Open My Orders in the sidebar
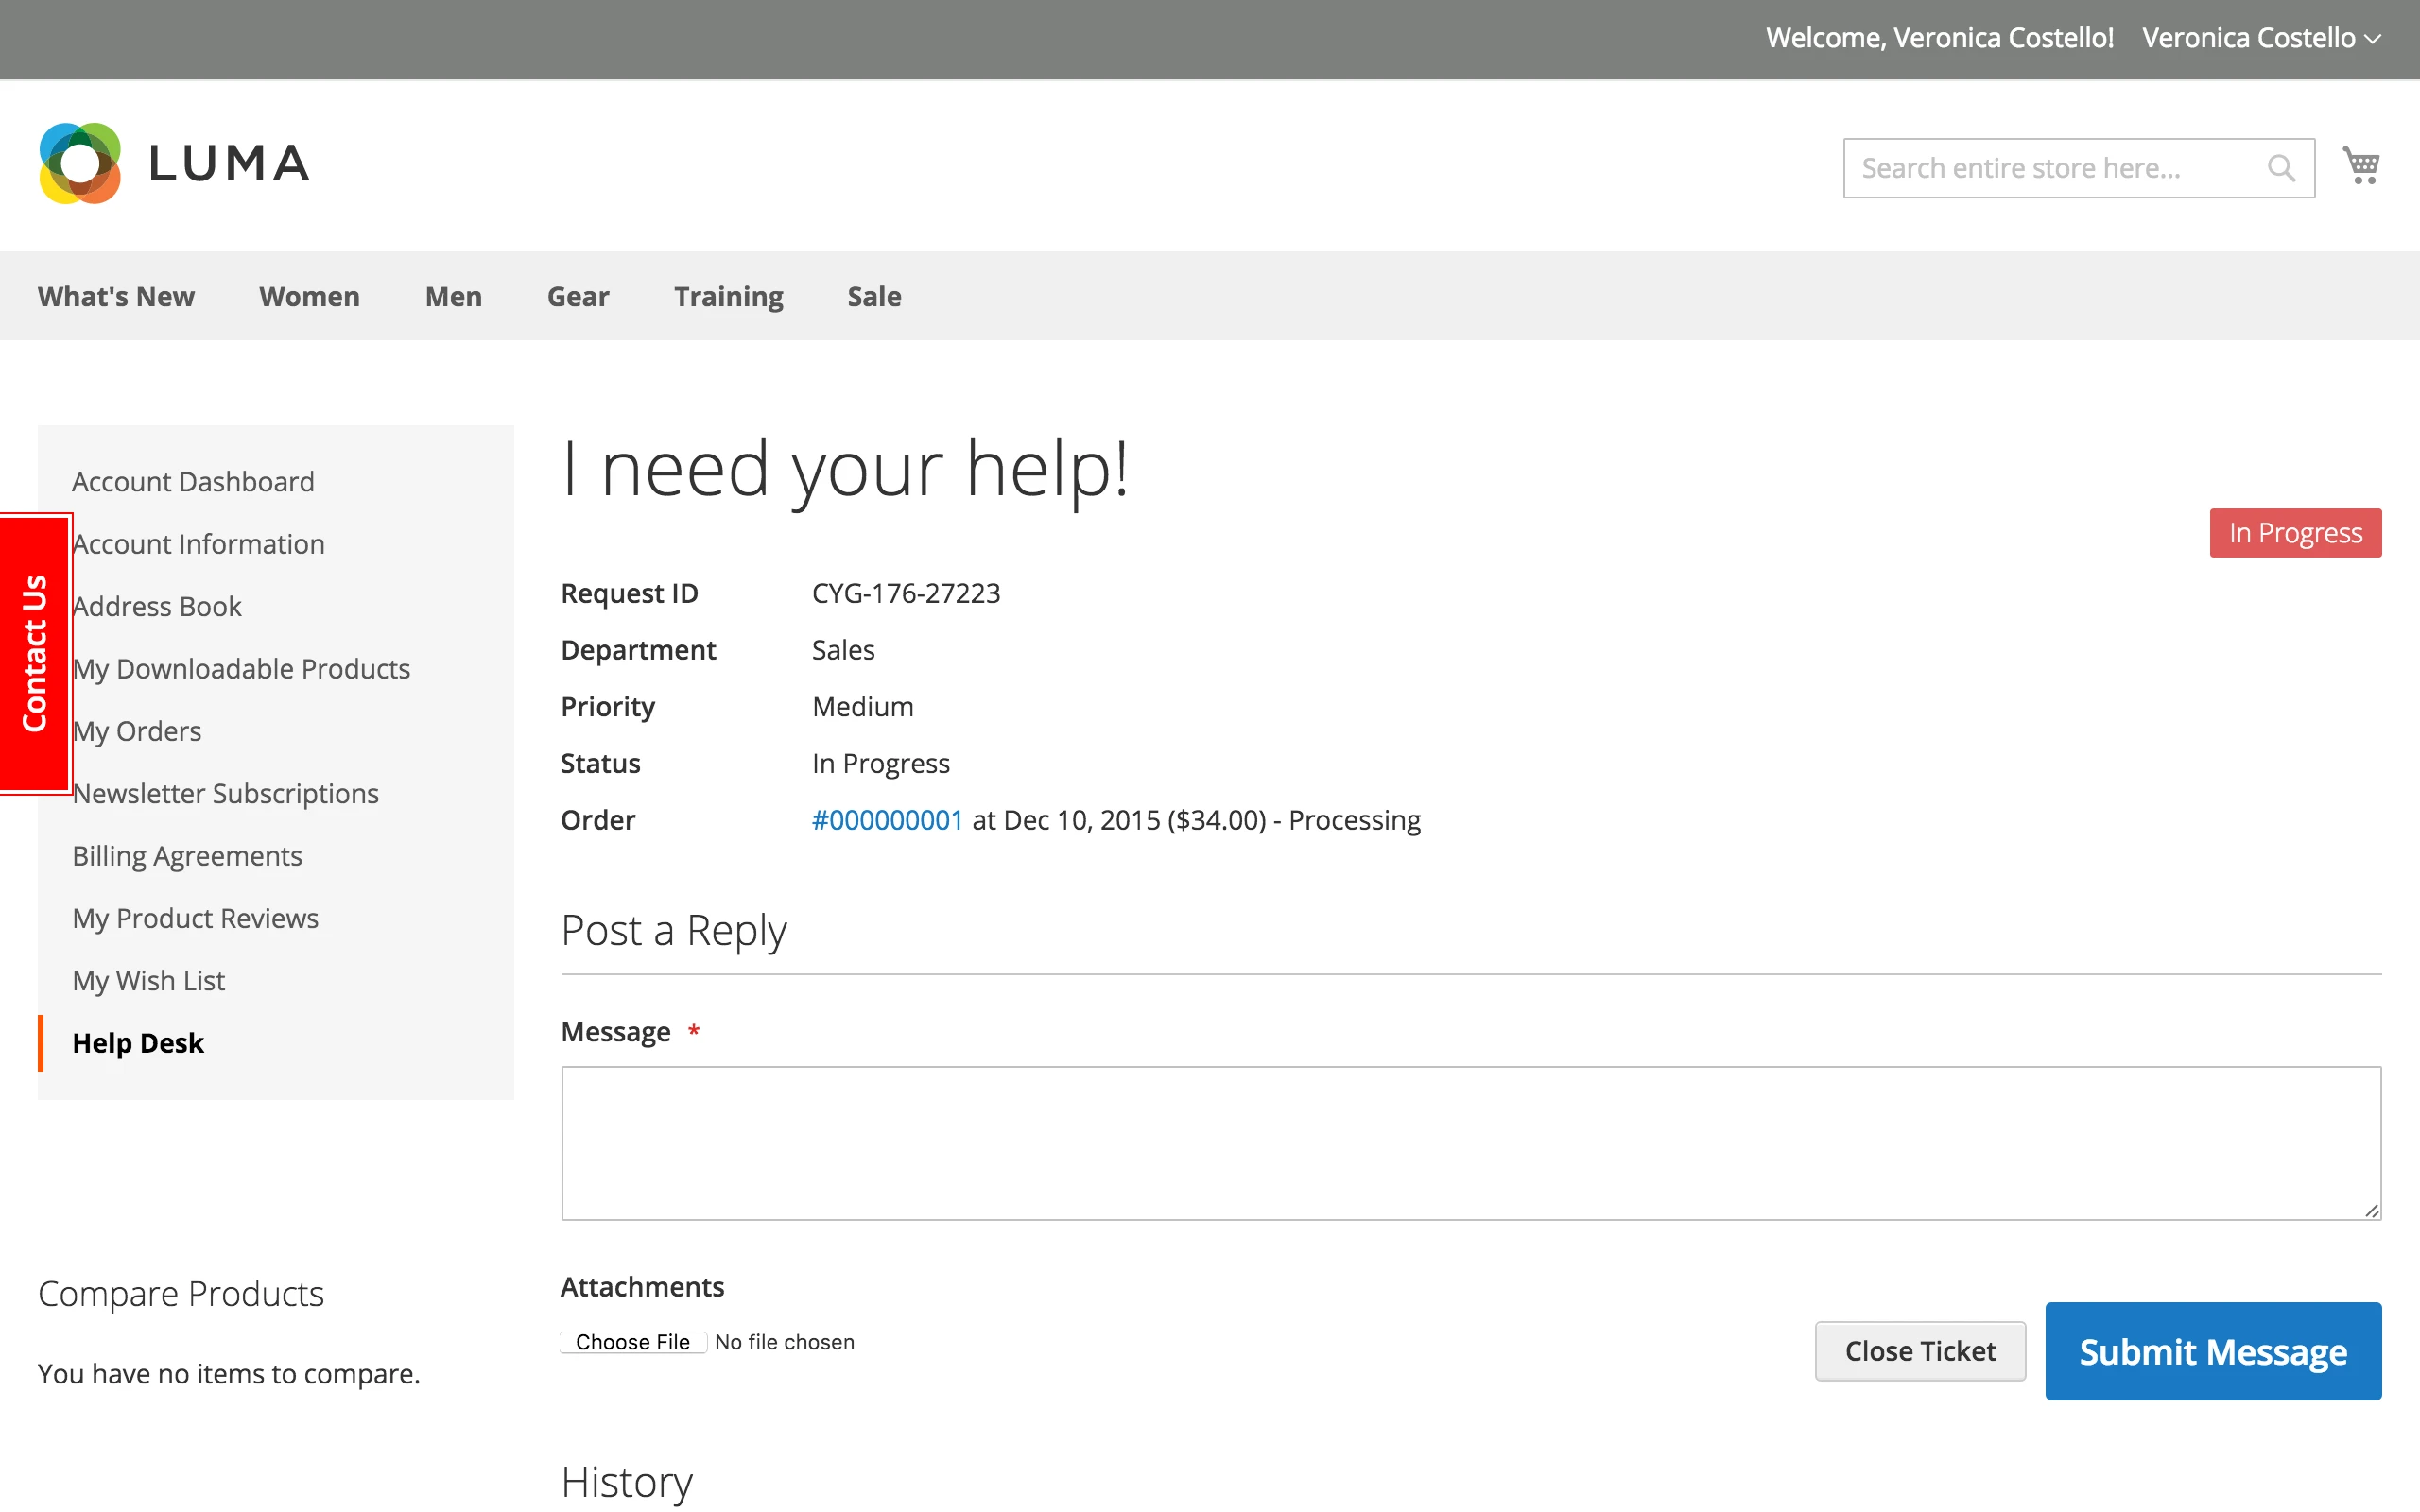The width and height of the screenshot is (2420, 1512). (137, 731)
